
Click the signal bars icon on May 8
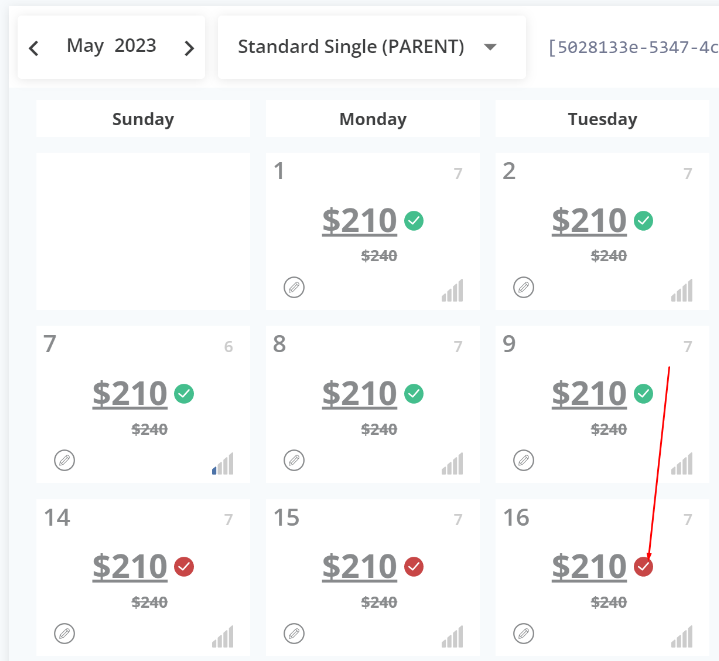[452, 464]
